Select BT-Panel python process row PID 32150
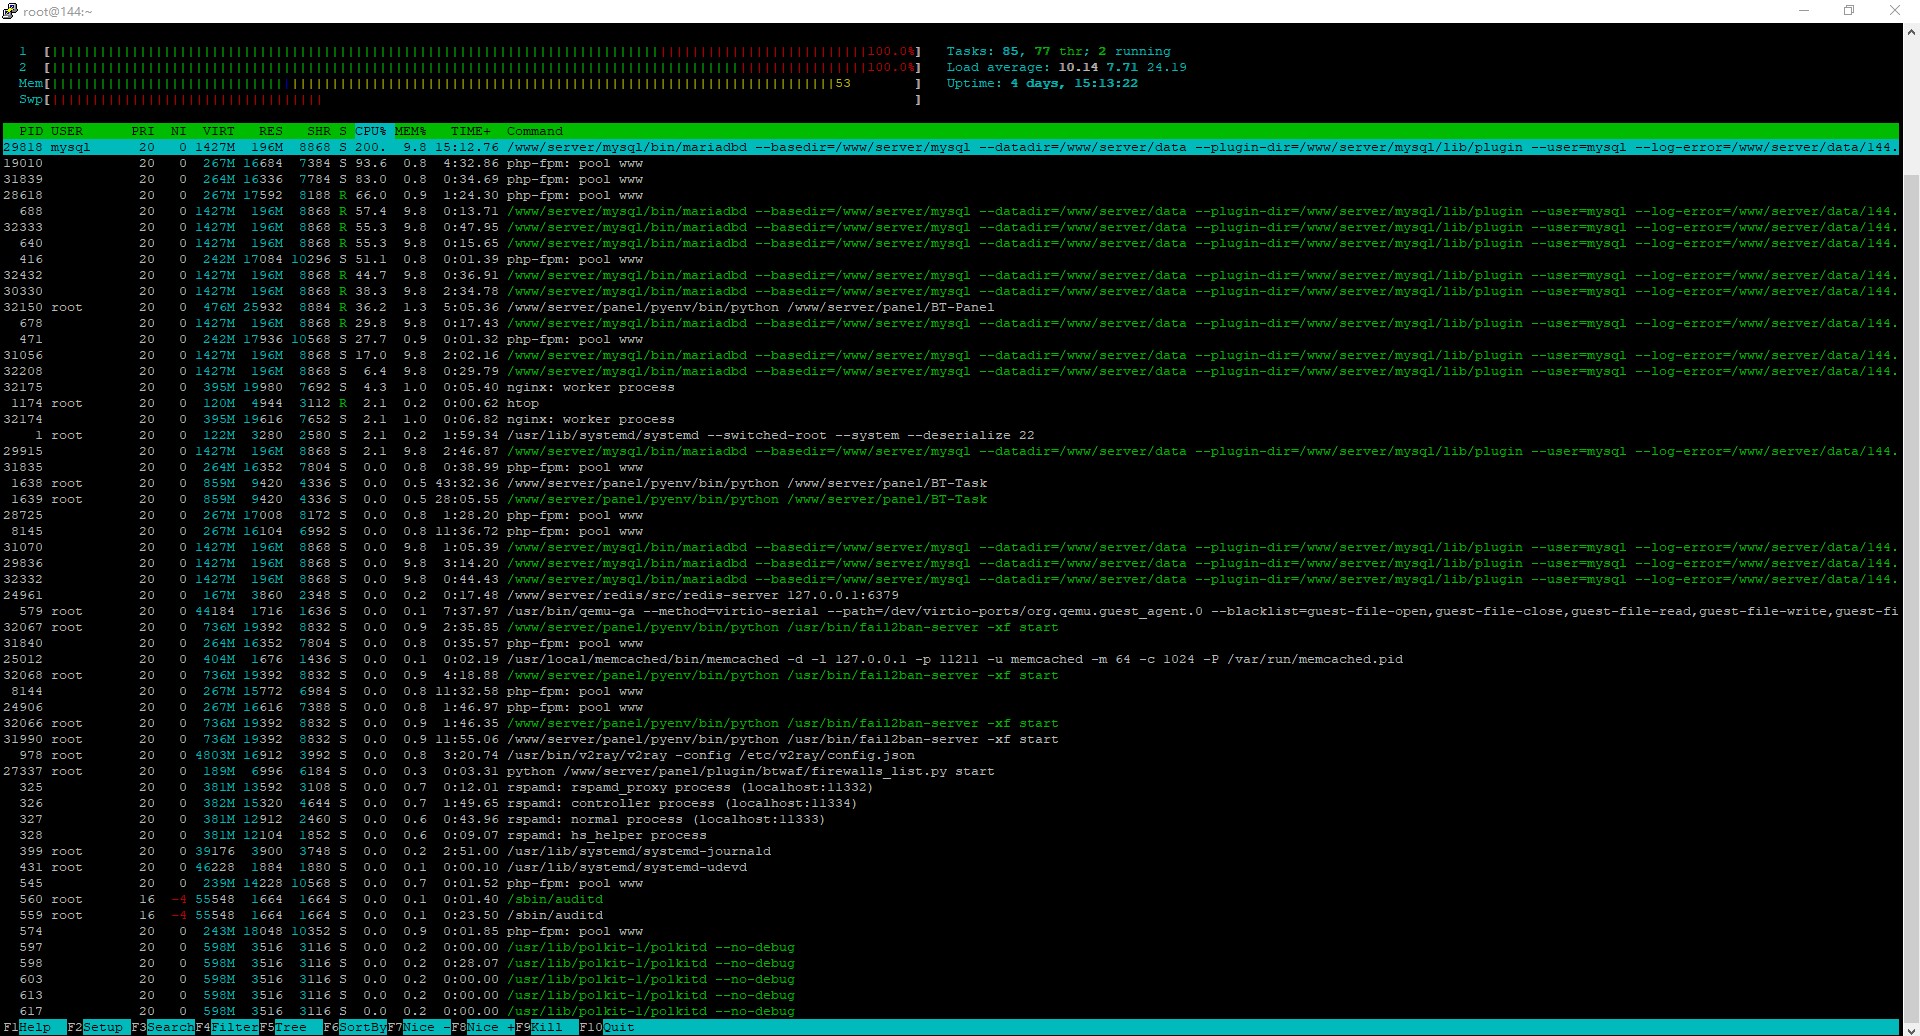Viewport: 1920px width, 1036px height. click(x=950, y=307)
